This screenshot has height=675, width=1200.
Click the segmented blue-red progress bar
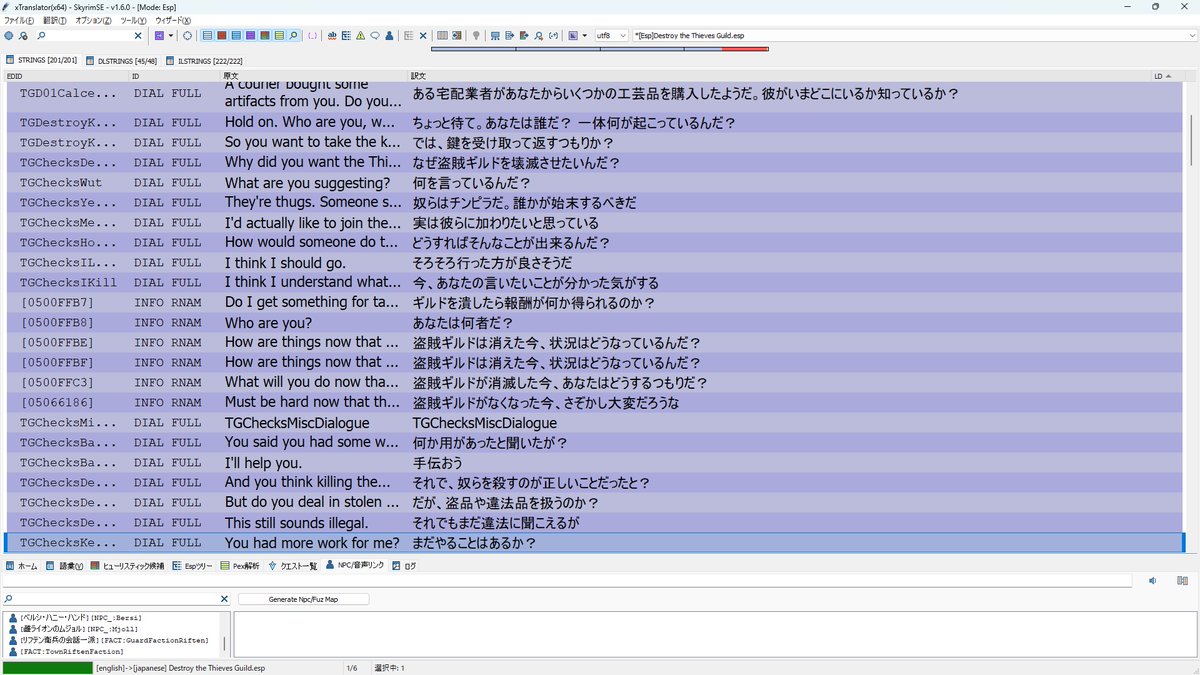pos(600,48)
